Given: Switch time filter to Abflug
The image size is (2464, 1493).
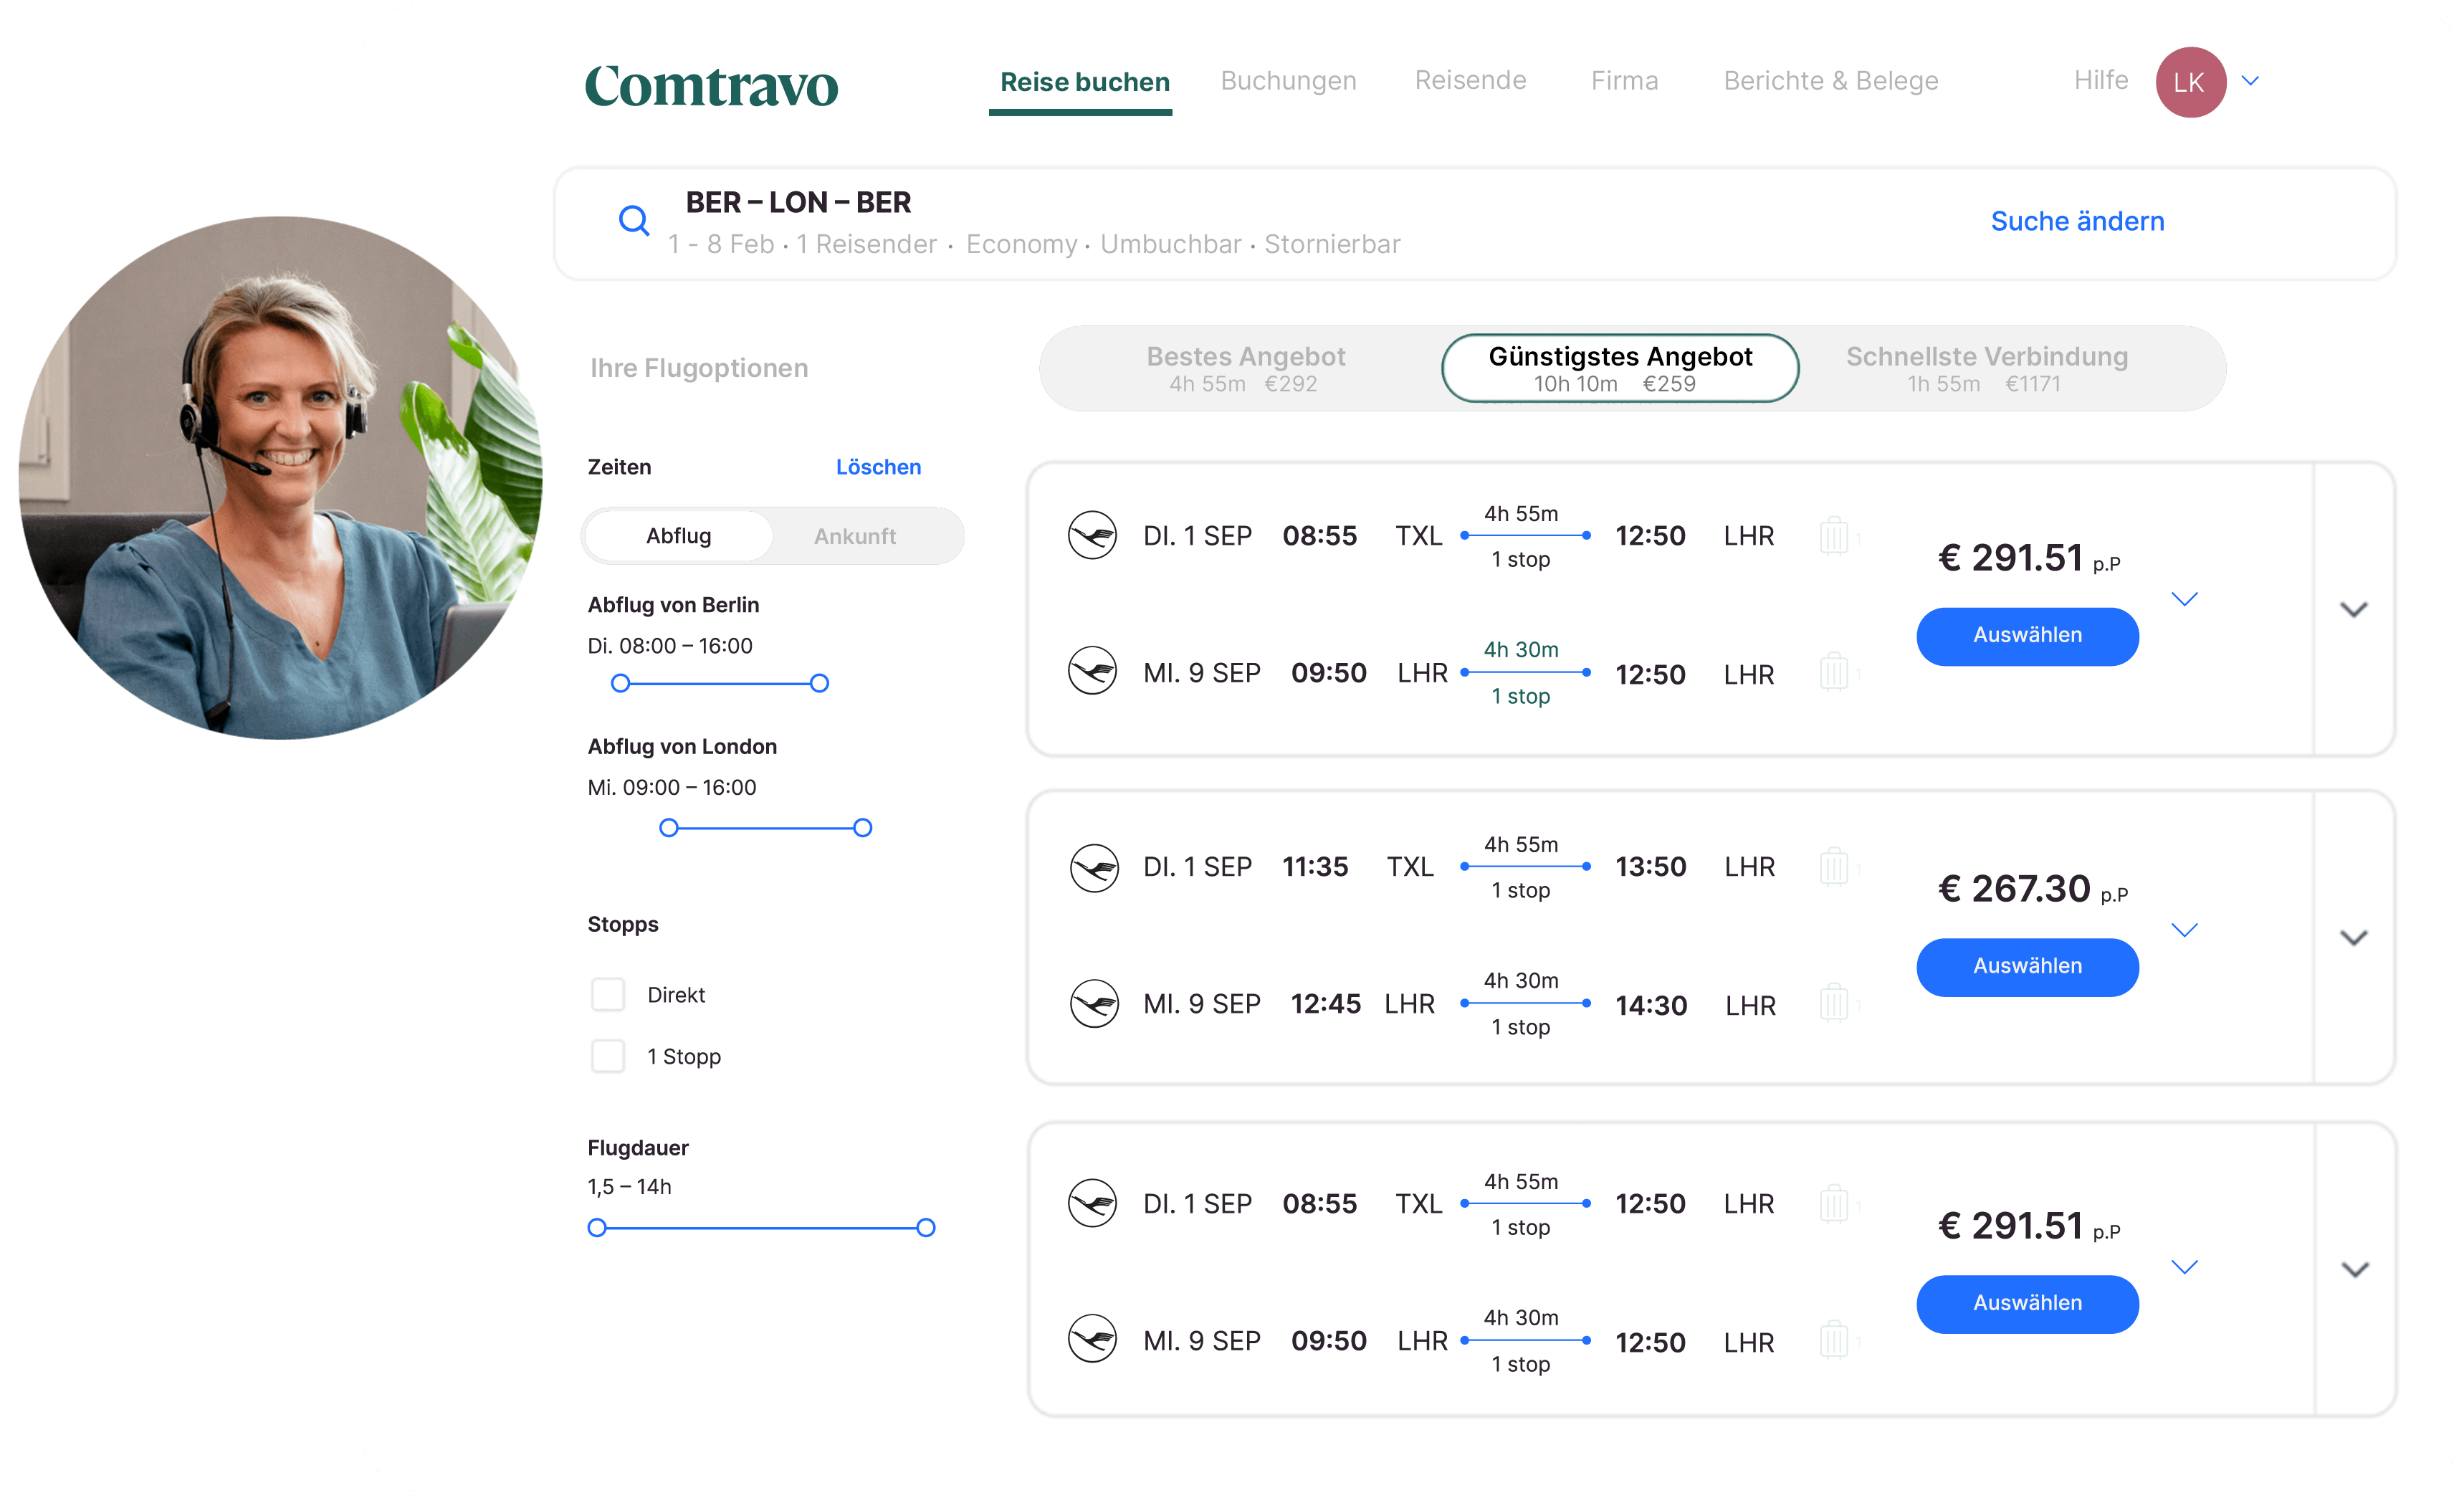Looking at the screenshot, I should pyautogui.click(x=678, y=536).
